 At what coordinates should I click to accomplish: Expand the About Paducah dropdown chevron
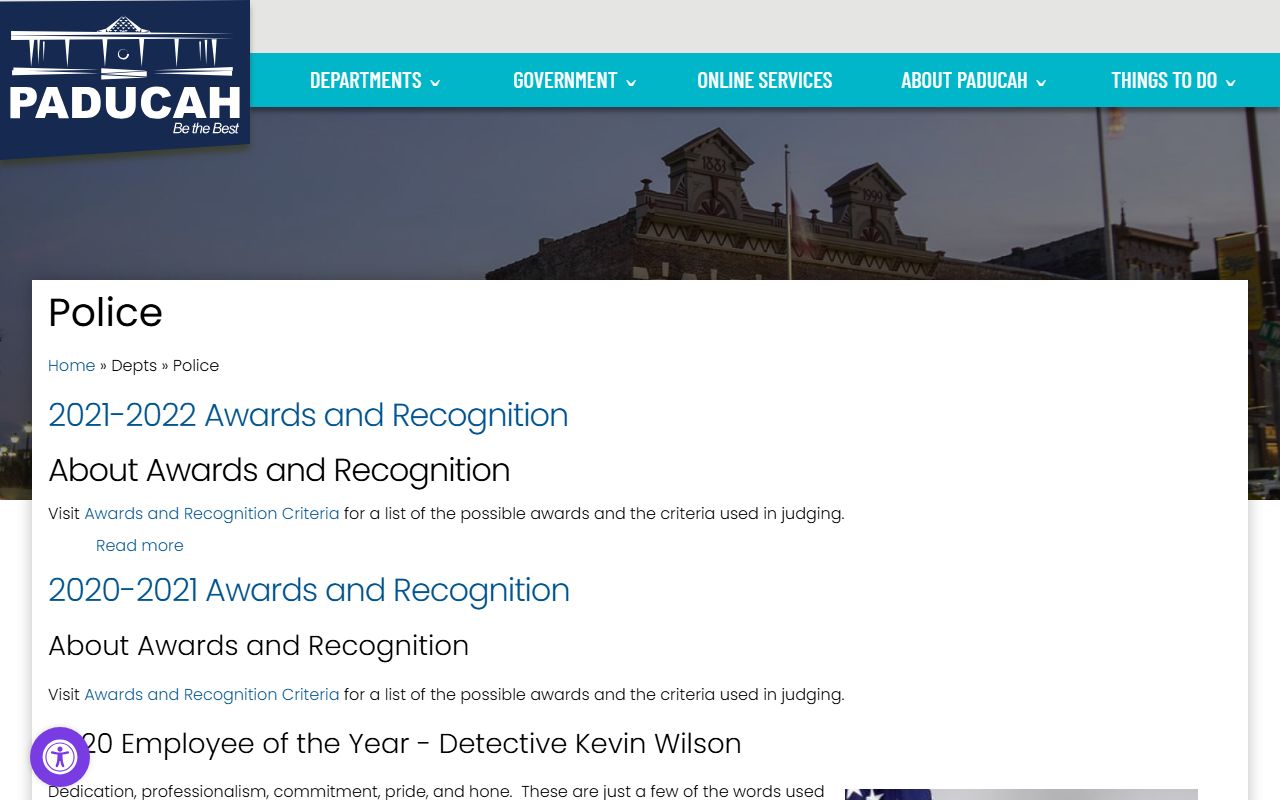tap(1041, 83)
